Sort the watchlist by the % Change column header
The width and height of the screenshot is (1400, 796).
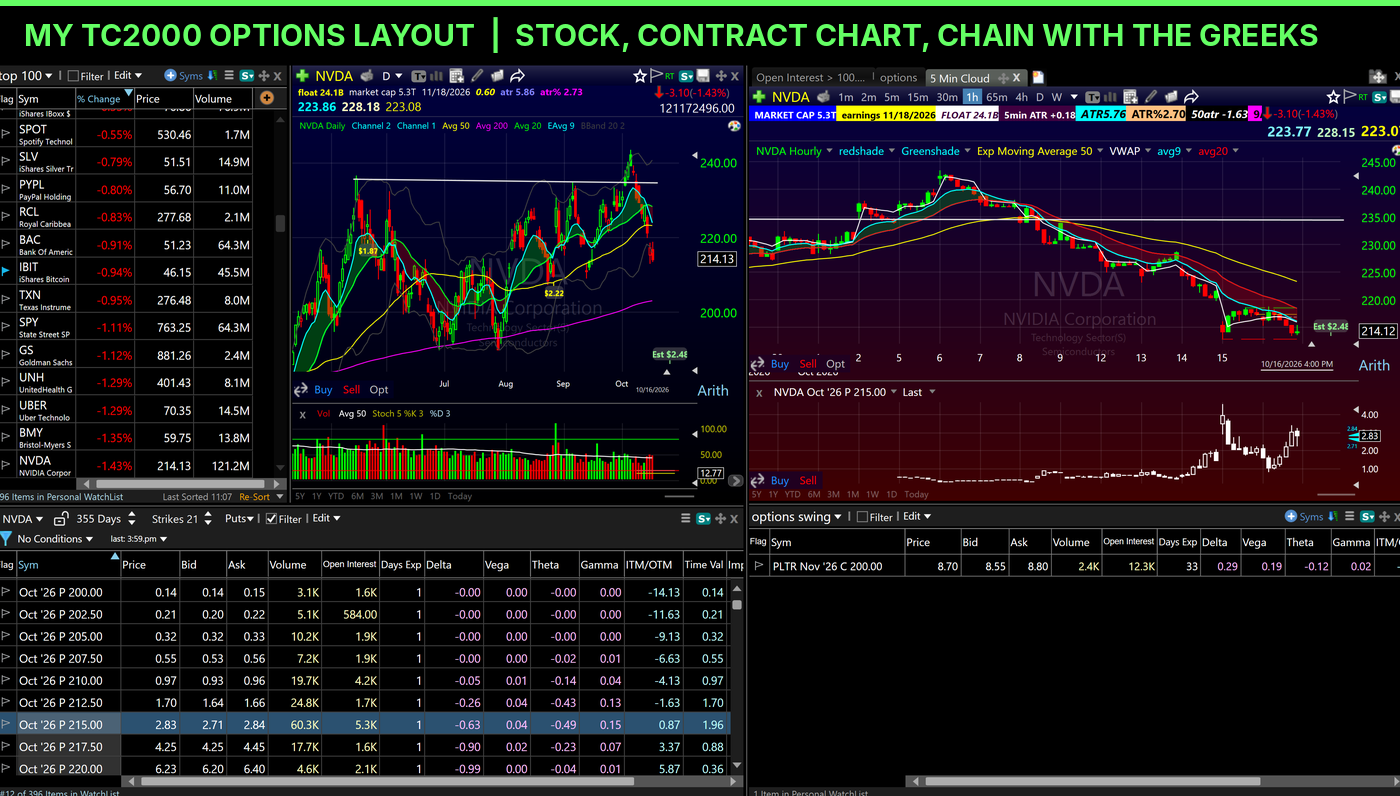(104, 98)
